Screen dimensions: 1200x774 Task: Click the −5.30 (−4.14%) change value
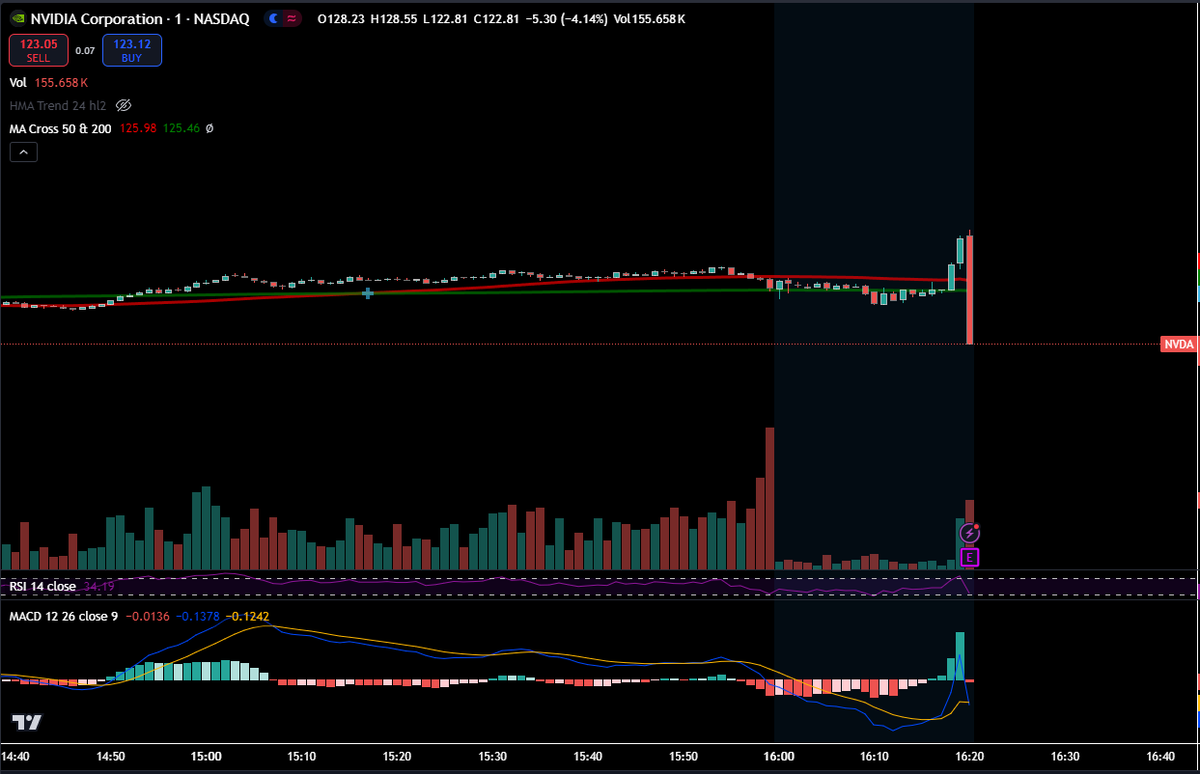tap(566, 19)
